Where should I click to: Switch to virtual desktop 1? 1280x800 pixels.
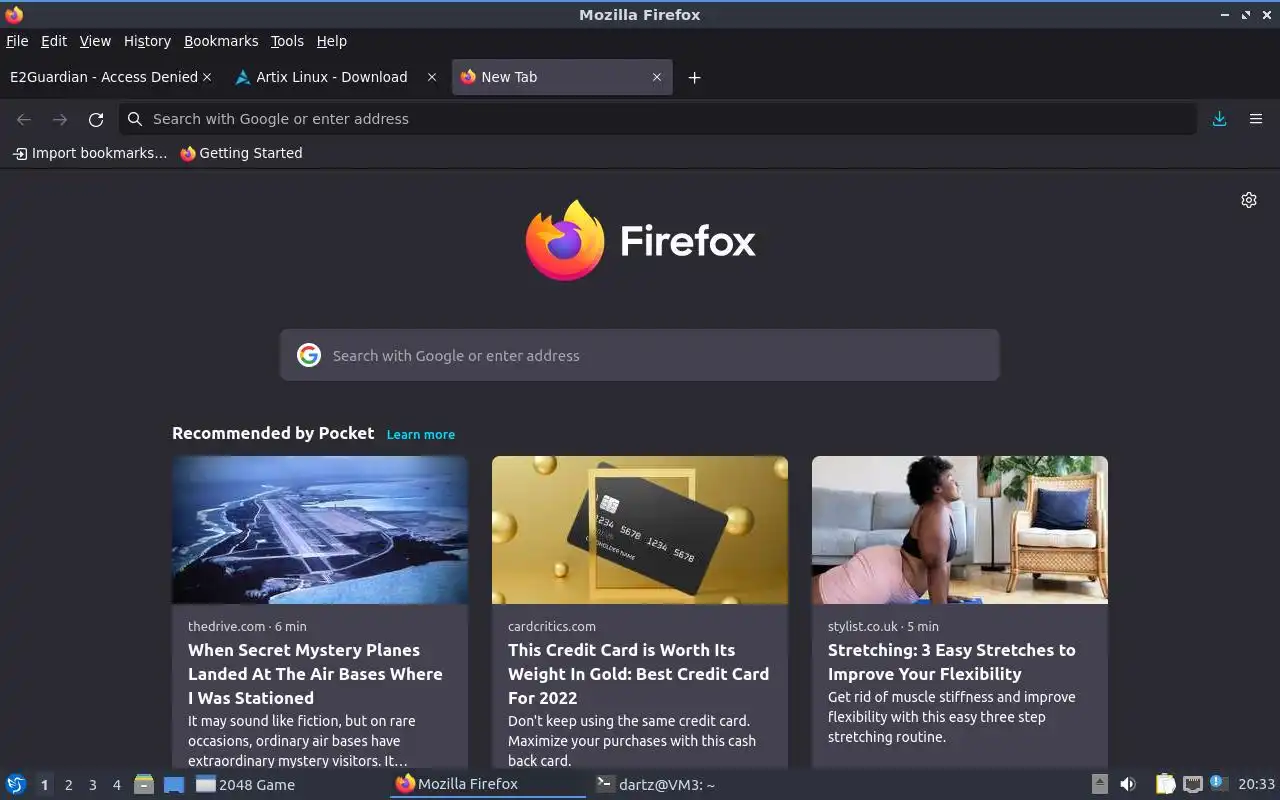(44, 785)
